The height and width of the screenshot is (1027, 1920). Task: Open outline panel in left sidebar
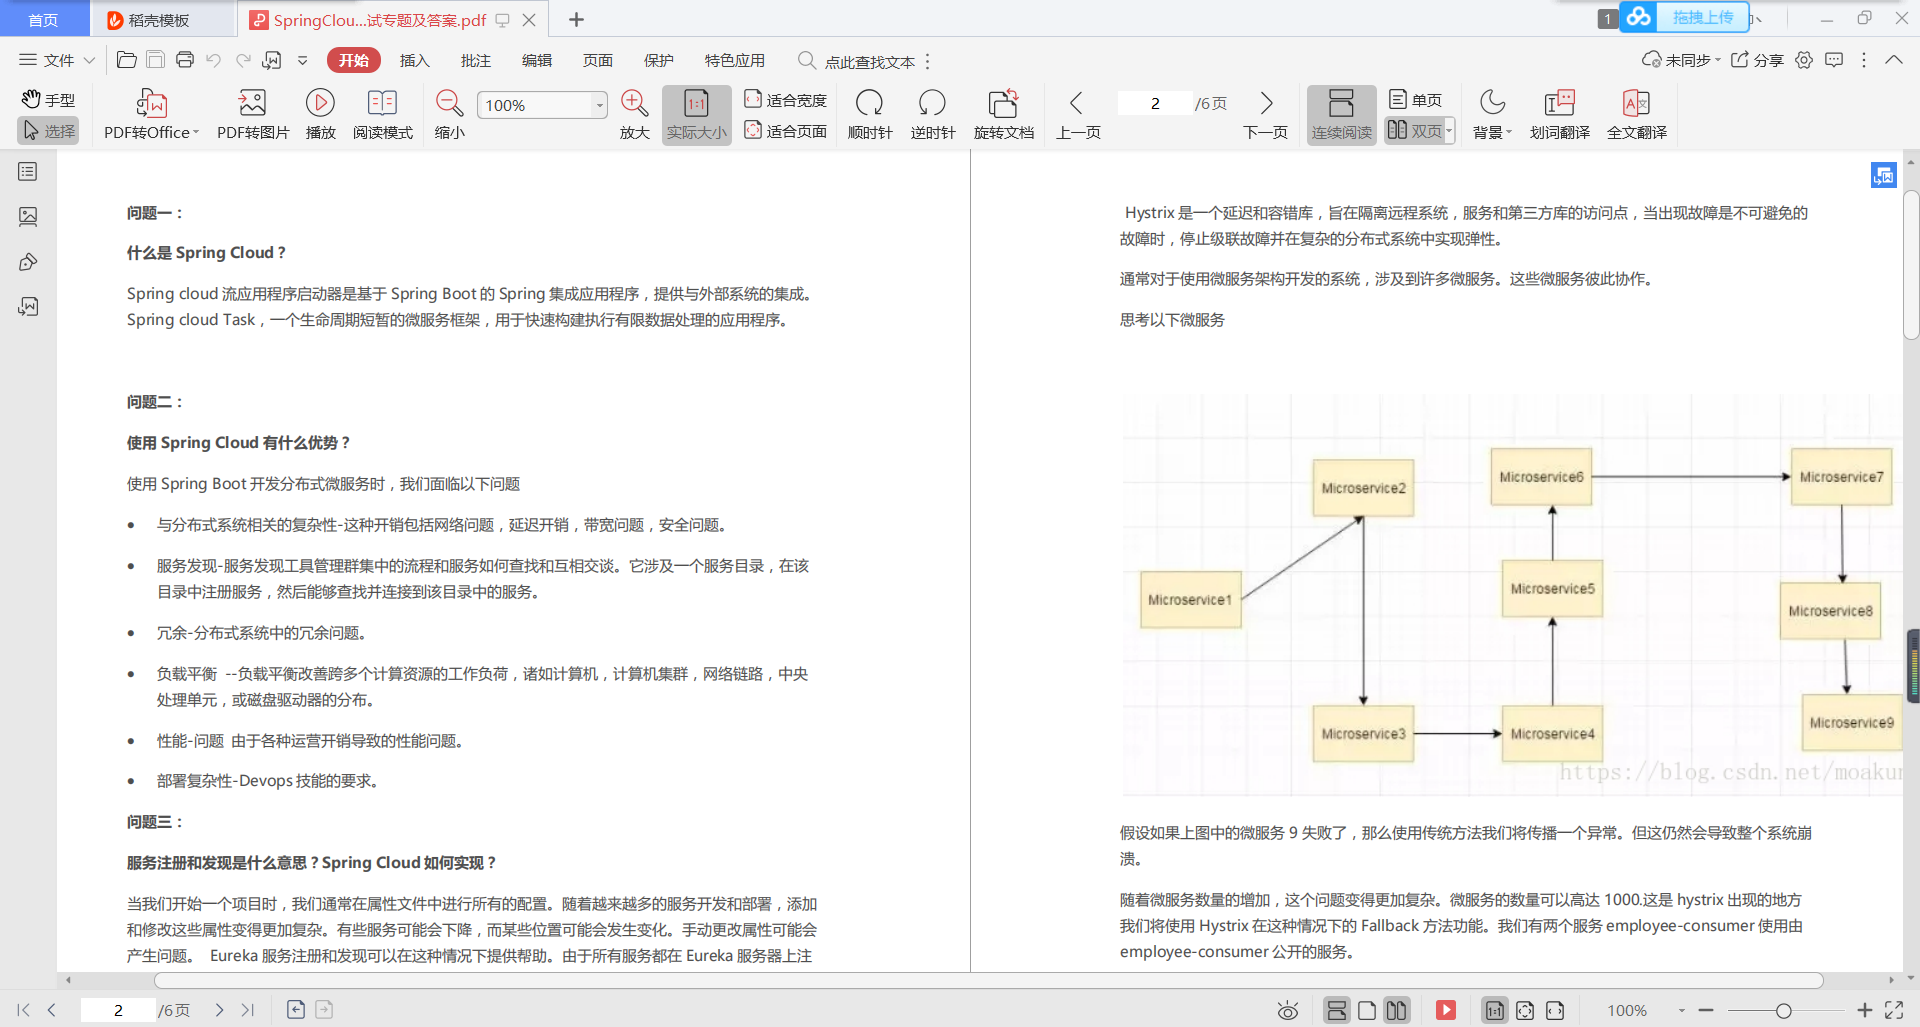[x=28, y=171]
